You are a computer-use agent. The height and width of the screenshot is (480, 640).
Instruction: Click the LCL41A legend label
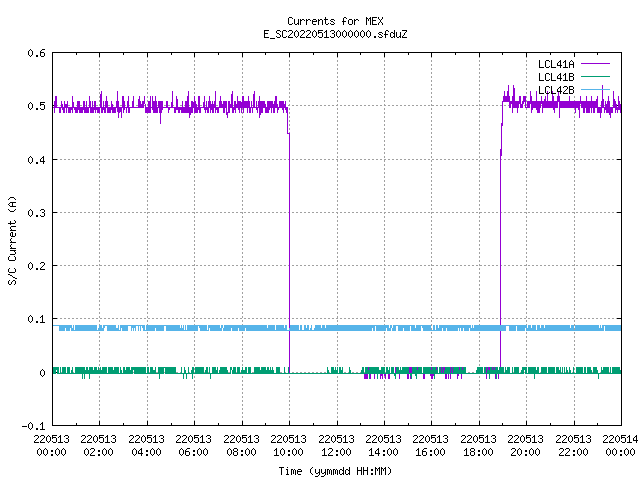click(x=556, y=64)
